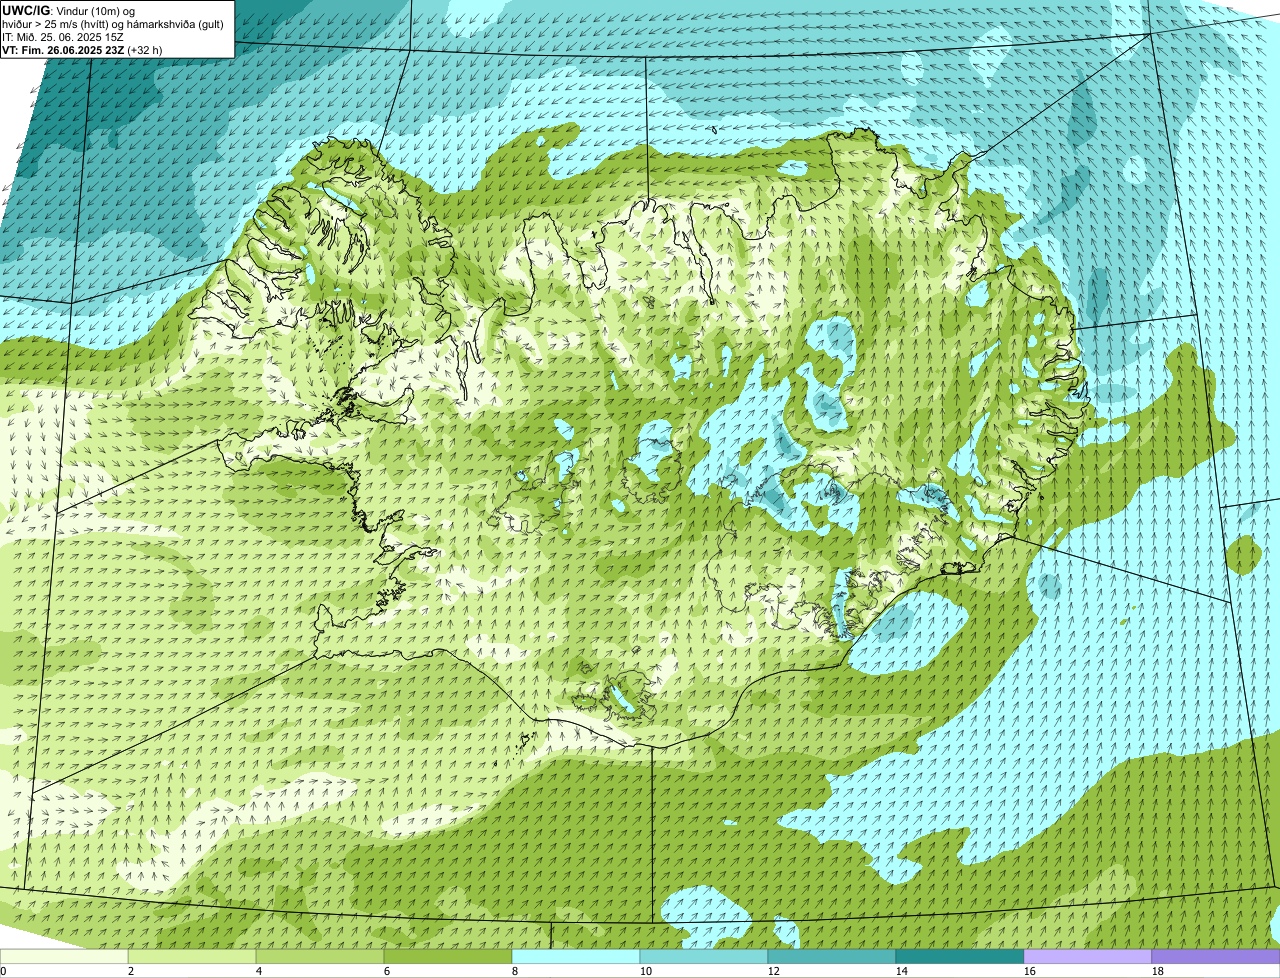This screenshot has height=978, width=1280.
Task: Click the 'UWC/IG: Vindur (10m) og' title line
Action: tap(68, 10)
